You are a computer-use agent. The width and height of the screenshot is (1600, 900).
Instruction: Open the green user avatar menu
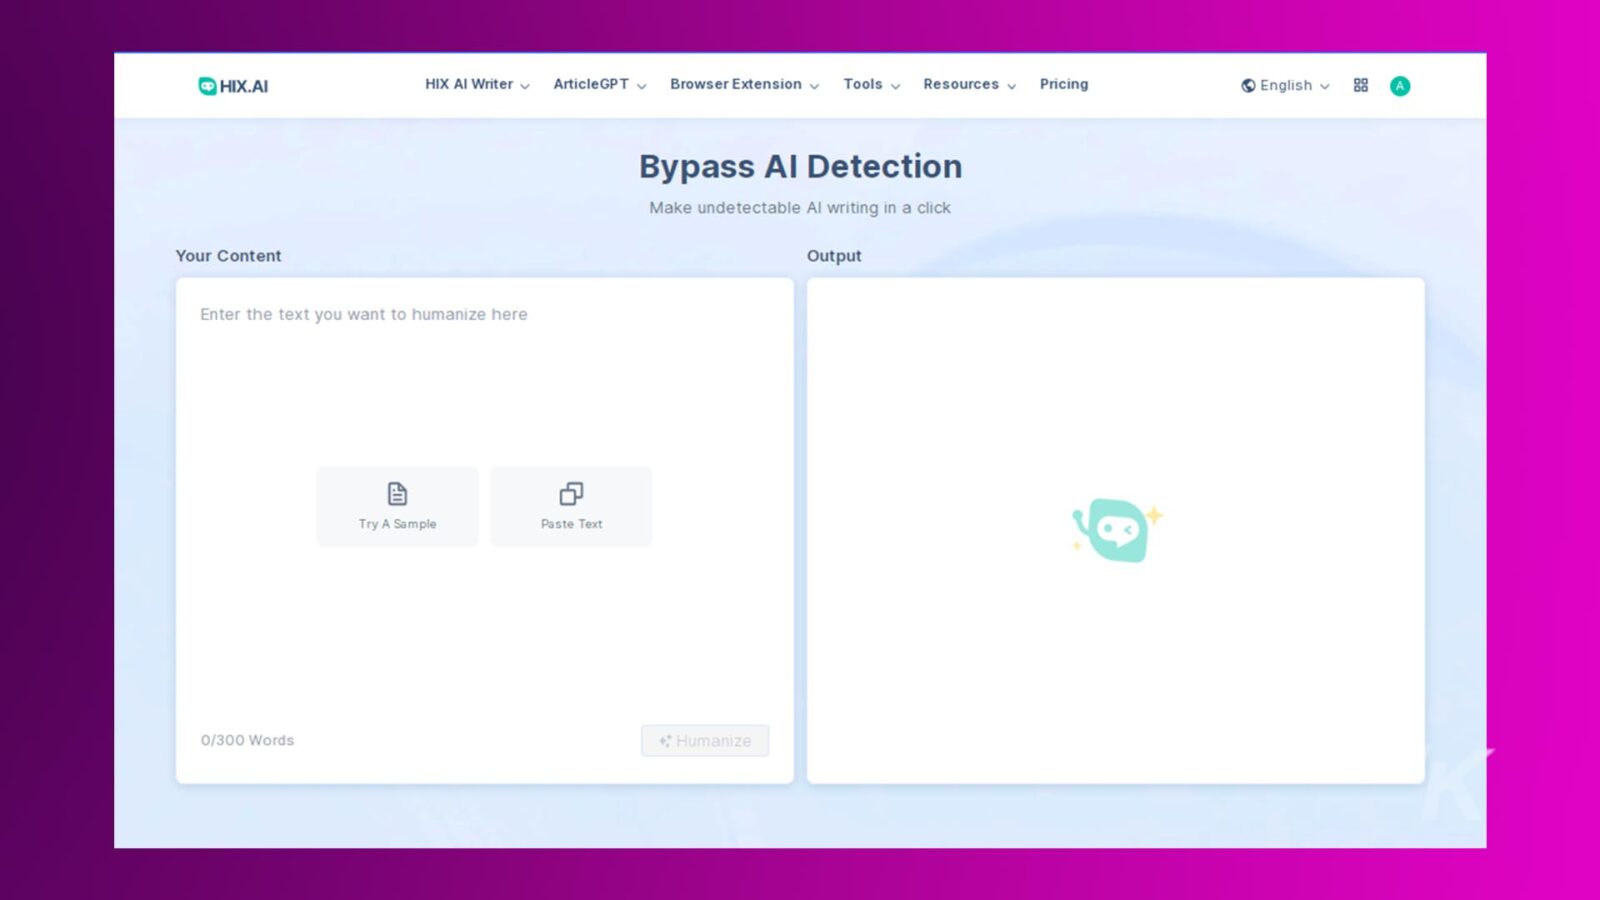pyautogui.click(x=1400, y=86)
